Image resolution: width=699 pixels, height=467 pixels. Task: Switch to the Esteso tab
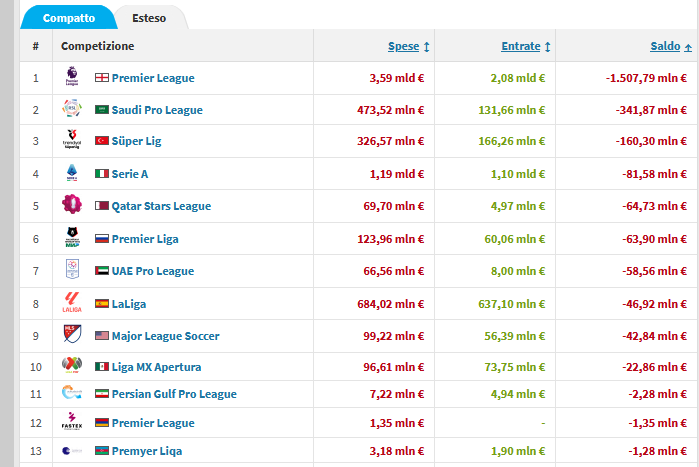click(x=149, y=18)
